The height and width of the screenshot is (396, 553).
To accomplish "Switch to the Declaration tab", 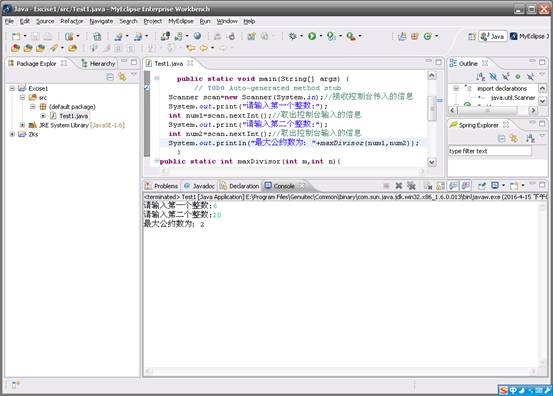I will [239, 186].
